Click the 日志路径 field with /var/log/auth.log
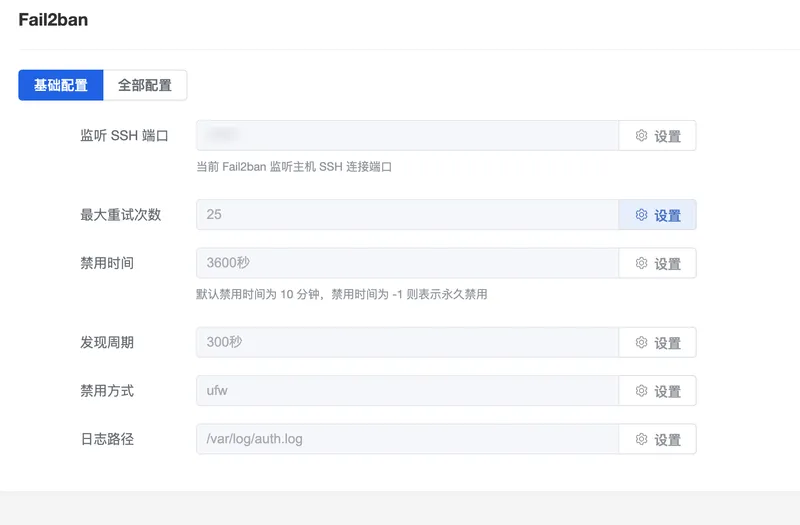The image size is (800, 525). (x=407, y=439)
